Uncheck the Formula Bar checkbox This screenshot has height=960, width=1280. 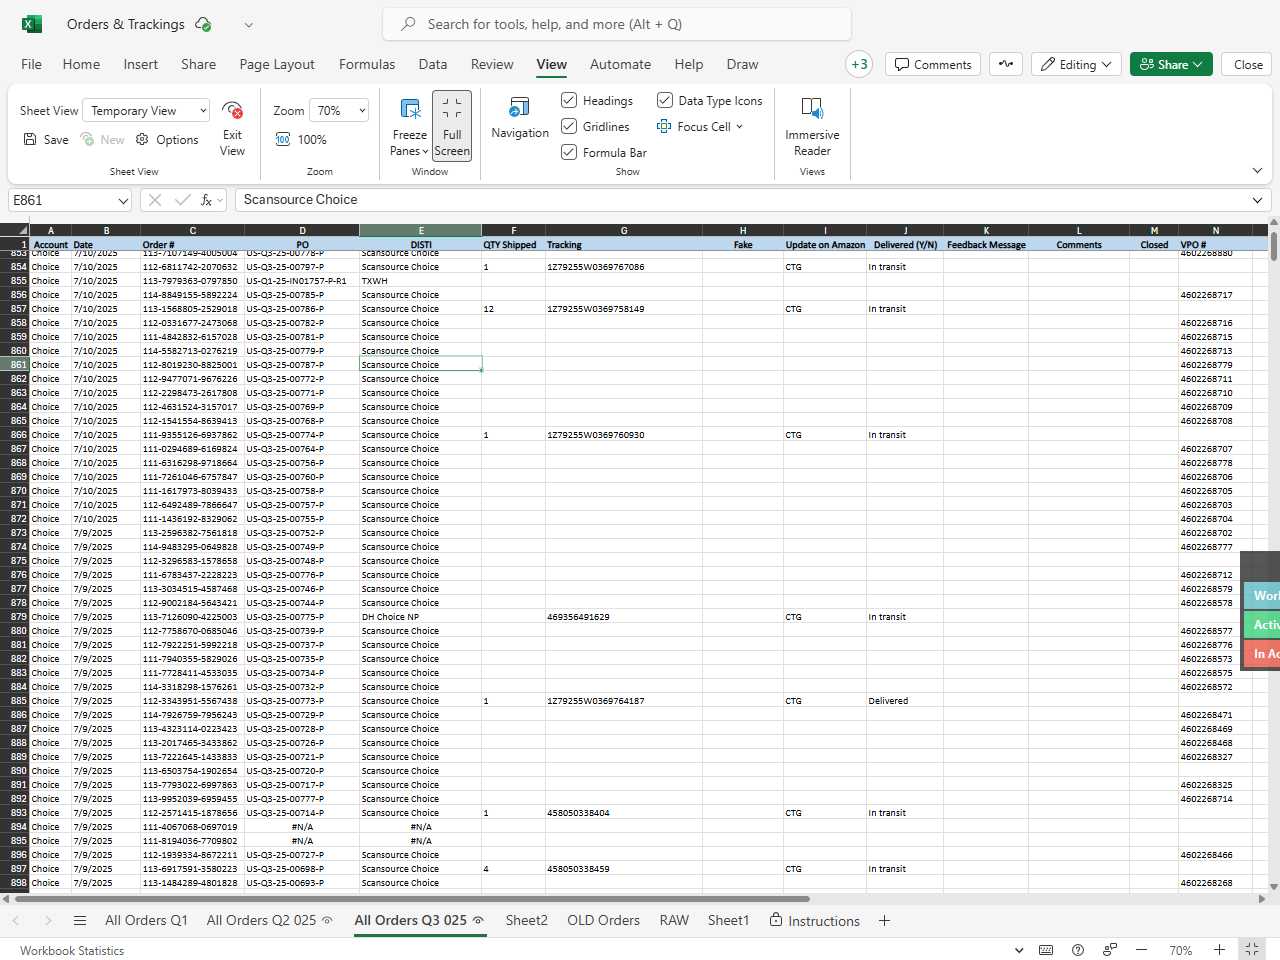click(x=569, y=152)
